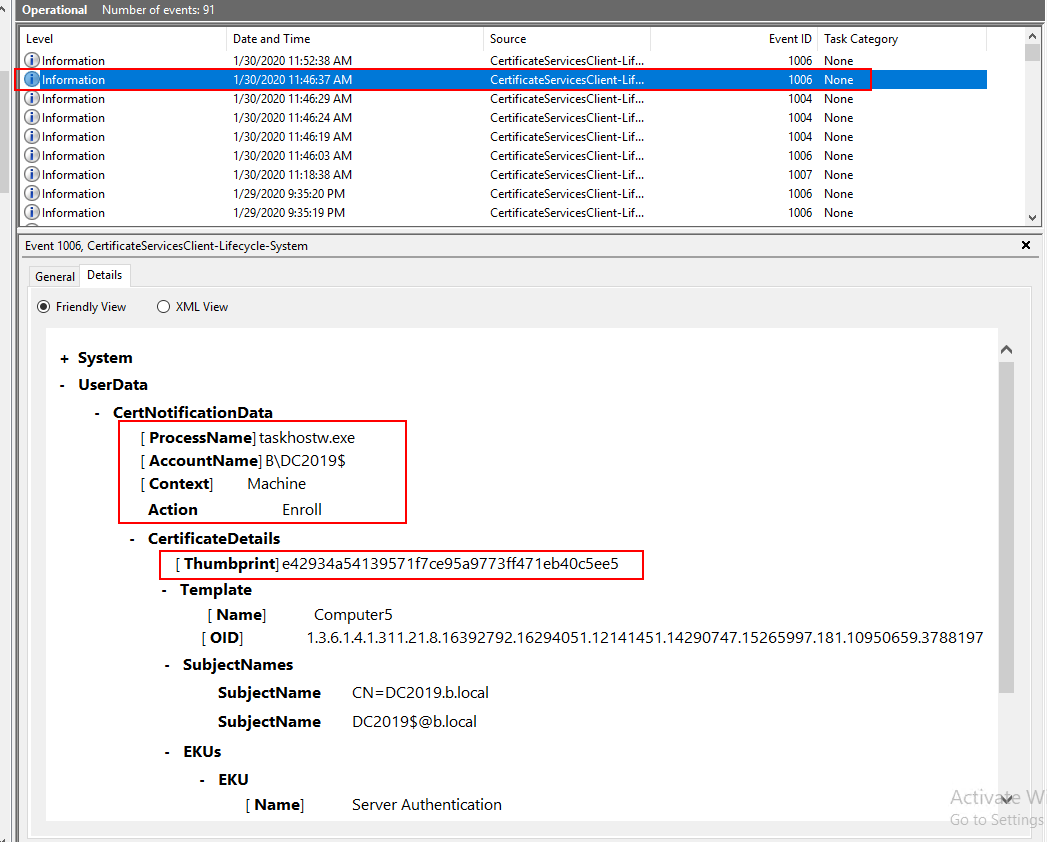Click info icon of 11:52:38 AM event
Image resolution: width=1047 pixels, height=842 pixels.
pyautogui.click(x=32, y=61)
